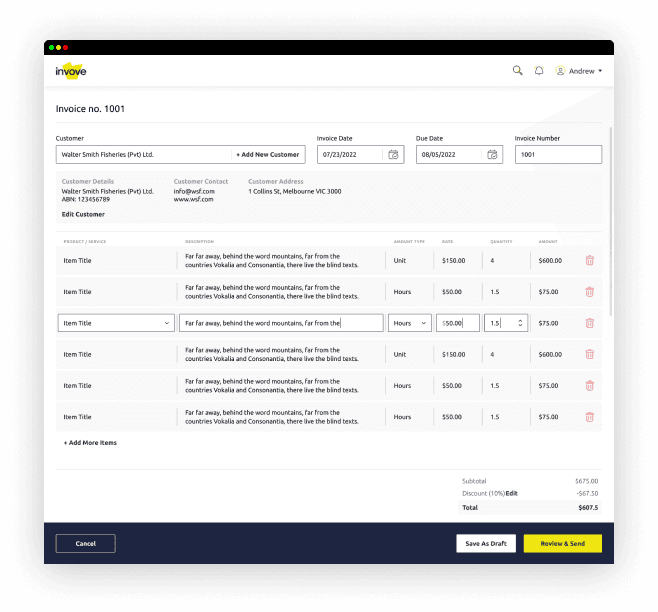Click the first row $150.00 rate
The width and height of the screenshot is (658, 612).
(453, 260)
